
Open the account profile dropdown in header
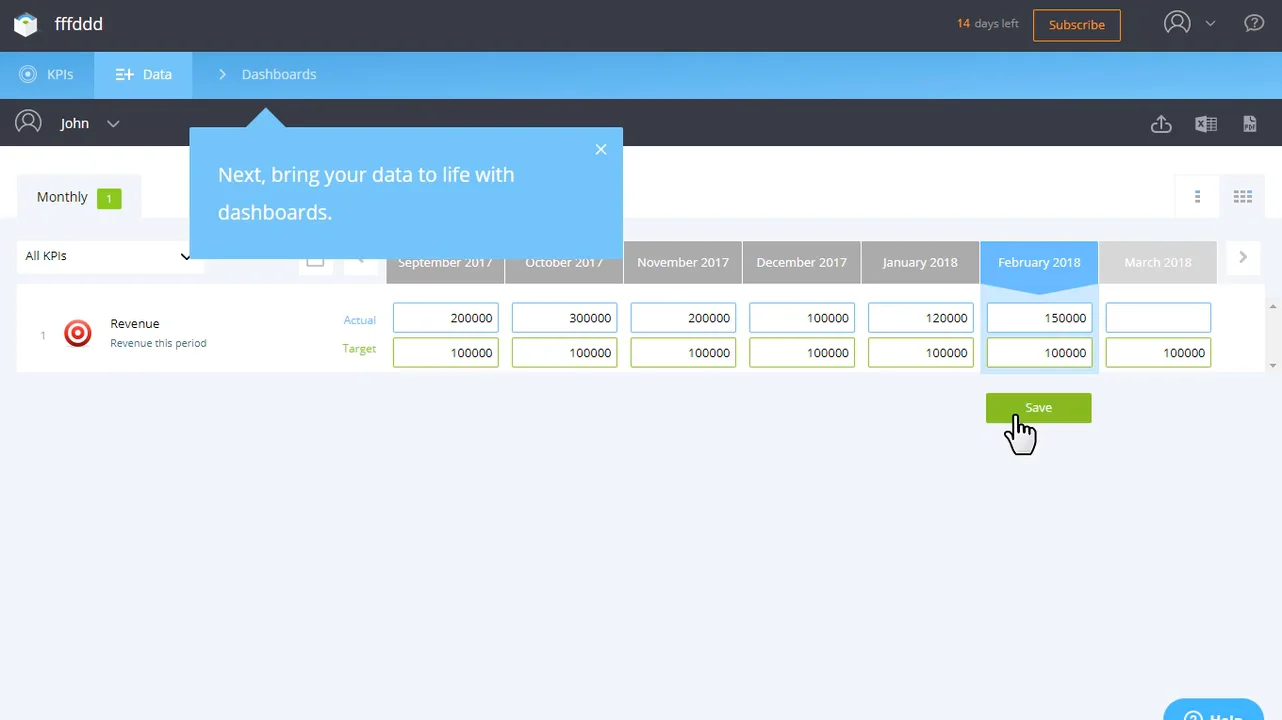click(1189, 23)
